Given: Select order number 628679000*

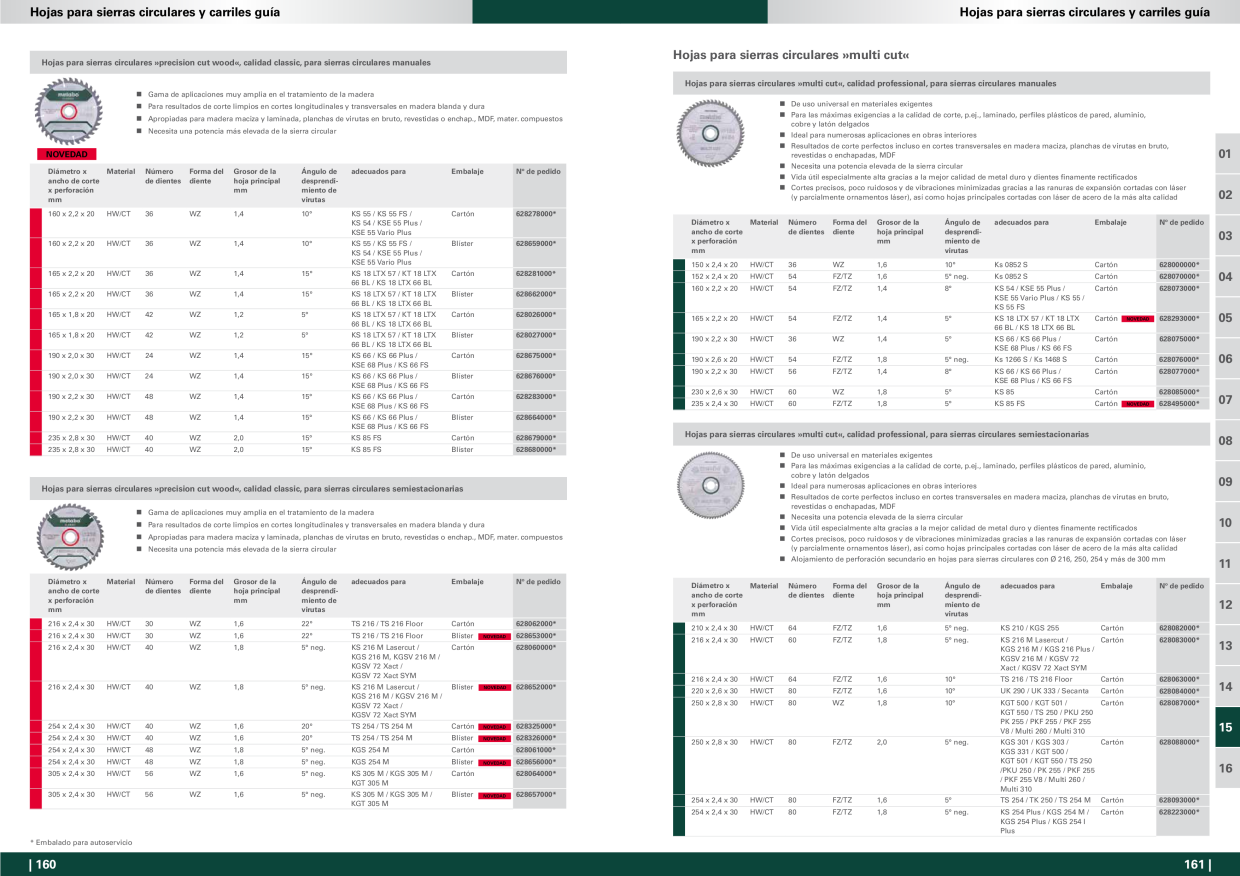Looking at the screenshot, I should click(x=536, y=438).
